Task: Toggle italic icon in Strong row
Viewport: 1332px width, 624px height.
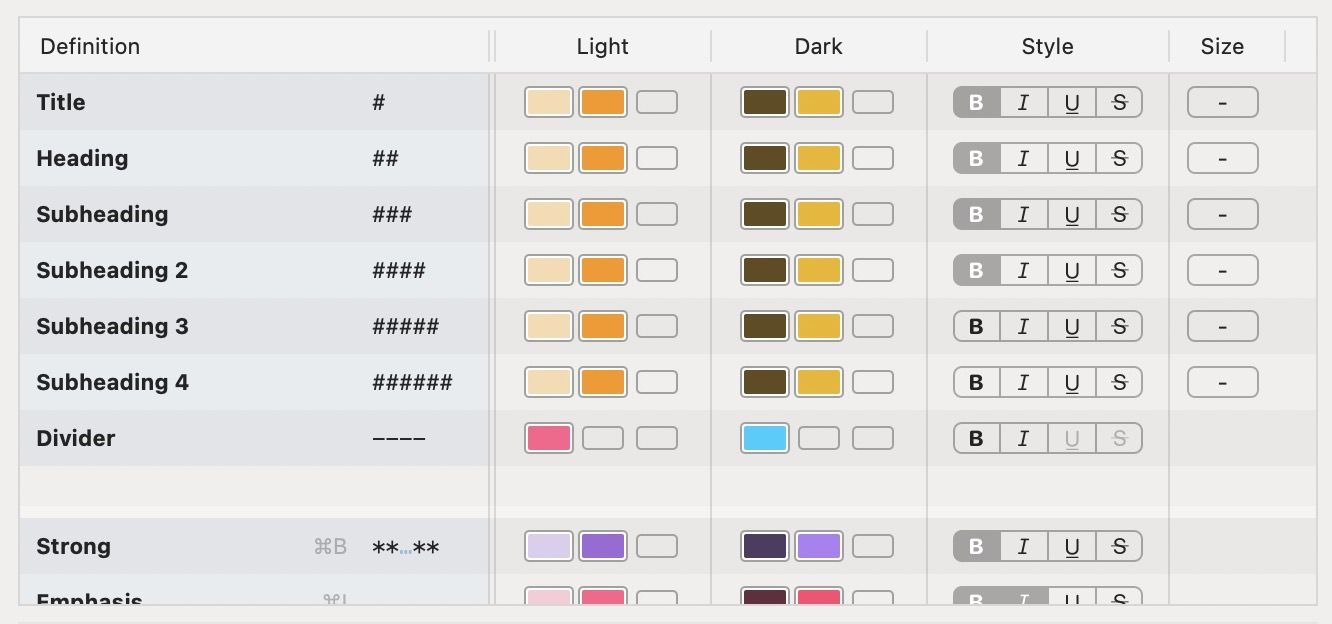Action: point(1023,546)
